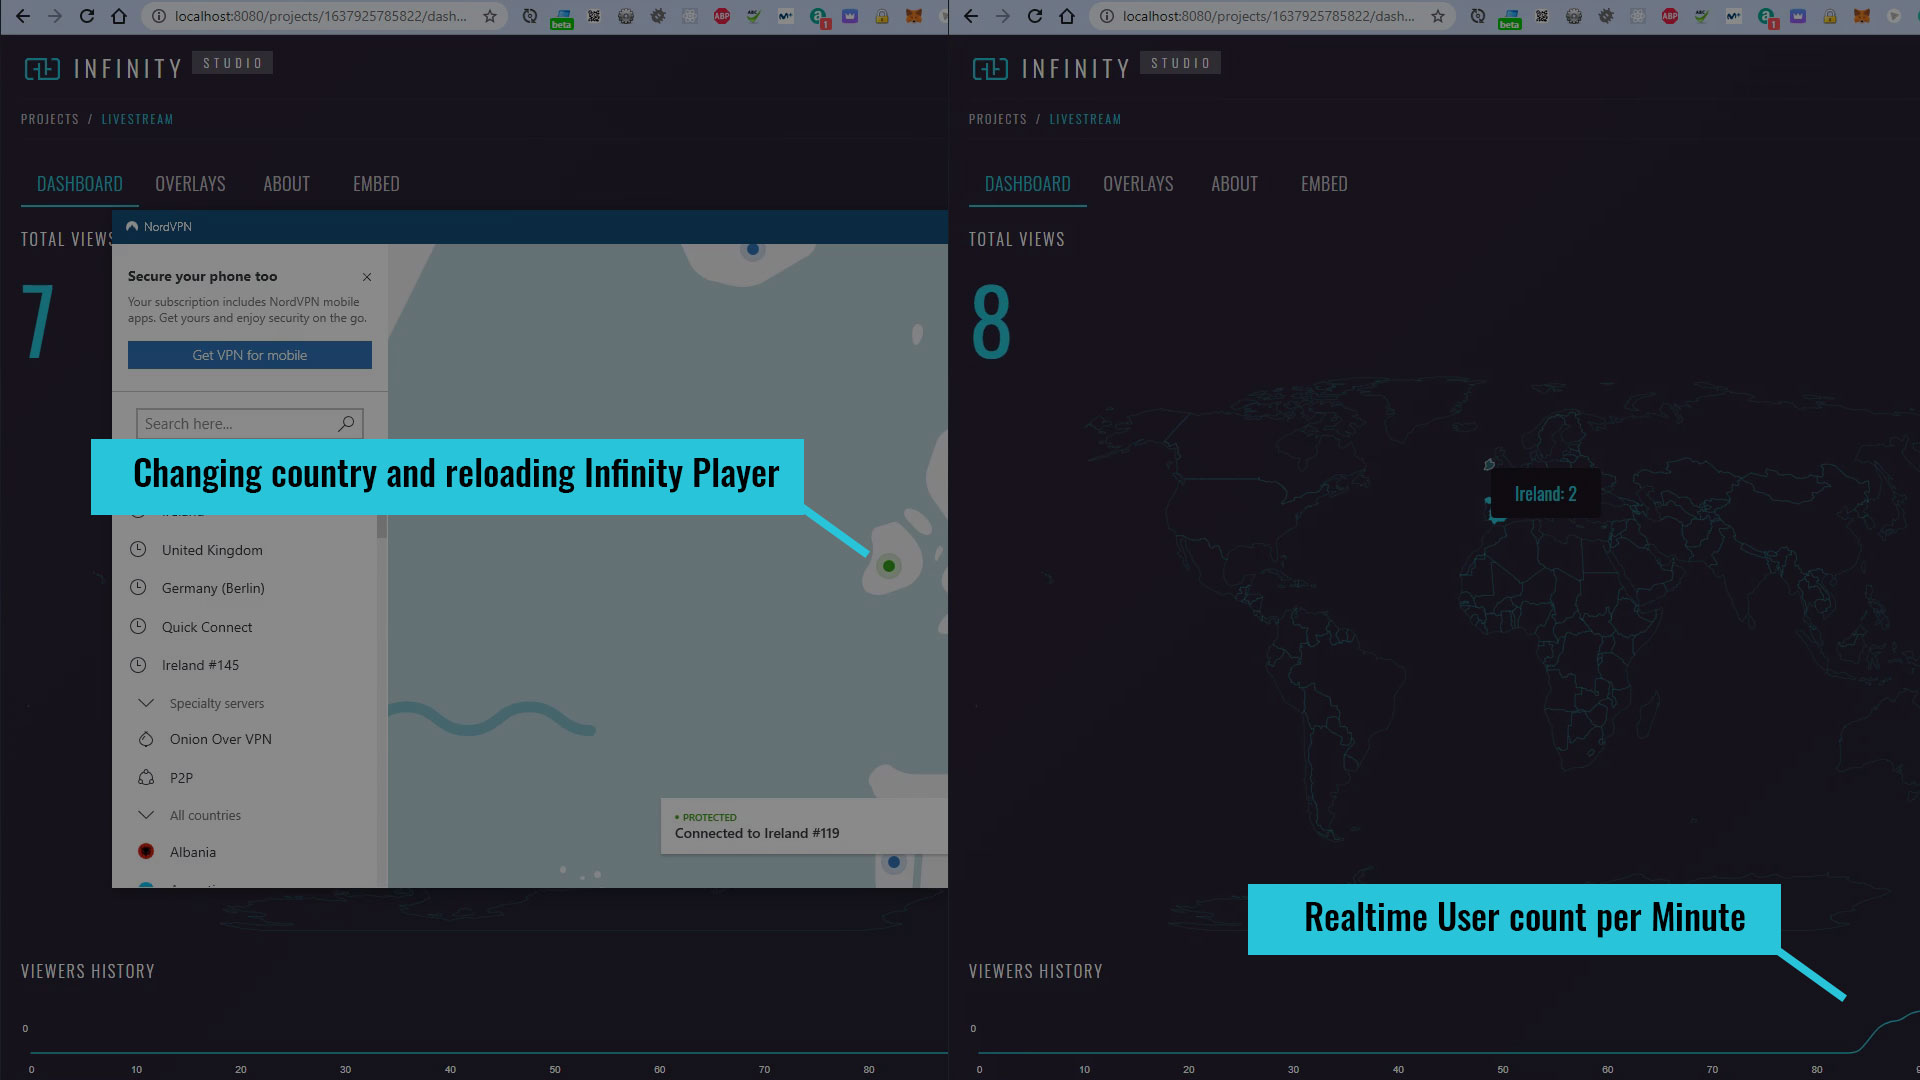Click the recent clock icon beside United Kingdom
Screen dimensions: 1920x1080
tap(138, 550)
